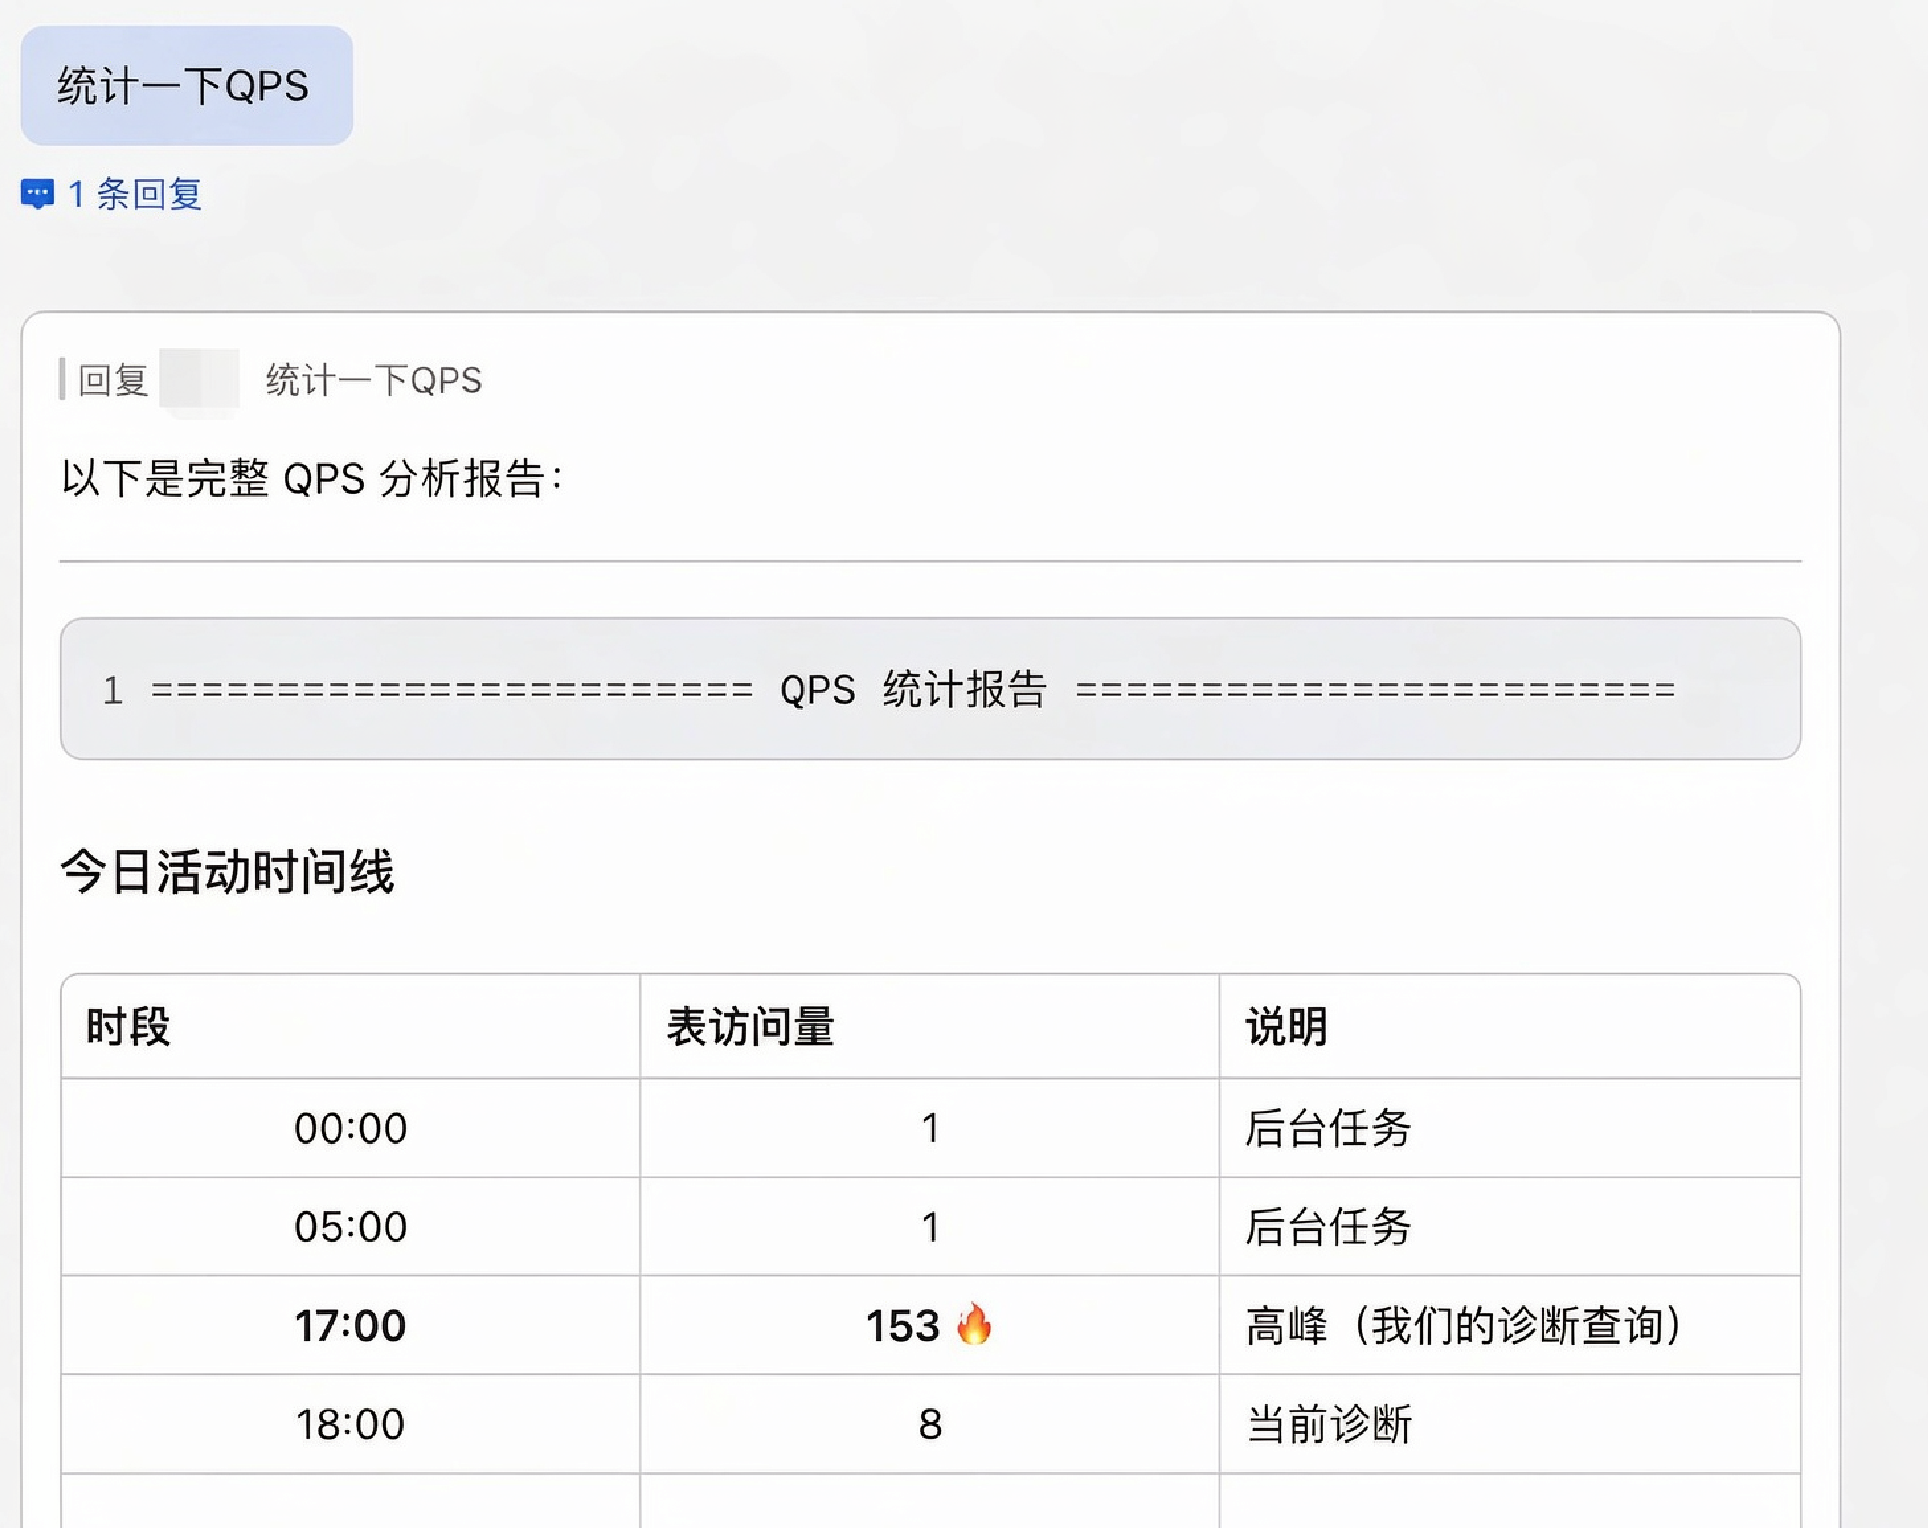Screen dimensions: 1928x1528
Task: Click the "QPS 统计报告" code block line
Action: click(x=930, y=689)
